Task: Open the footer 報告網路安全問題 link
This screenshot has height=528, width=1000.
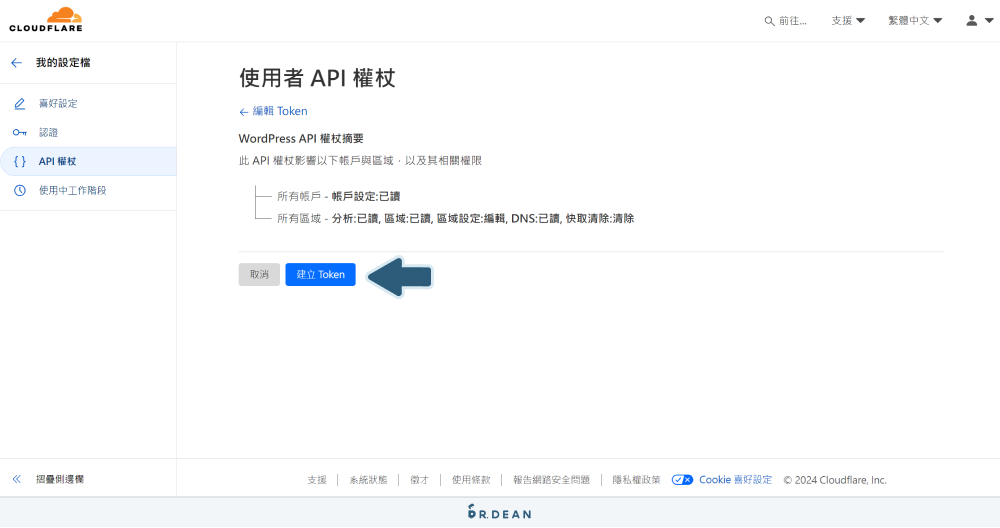Action: (x=552, y=480)
